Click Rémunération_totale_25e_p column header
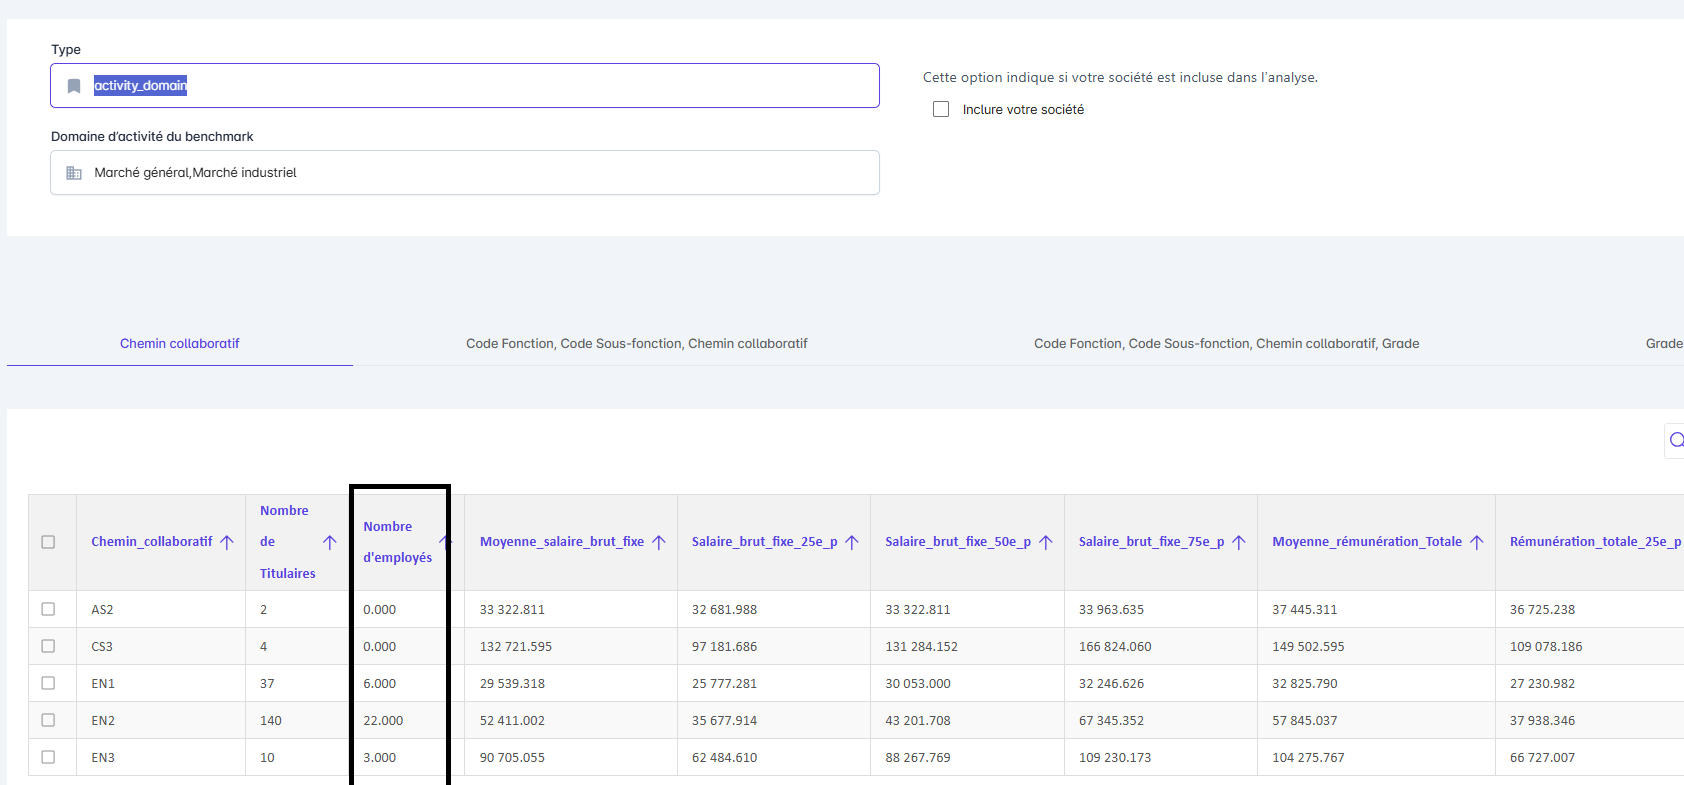Viewport: 1684px width, 785px height. click(x=1594, y=542)
